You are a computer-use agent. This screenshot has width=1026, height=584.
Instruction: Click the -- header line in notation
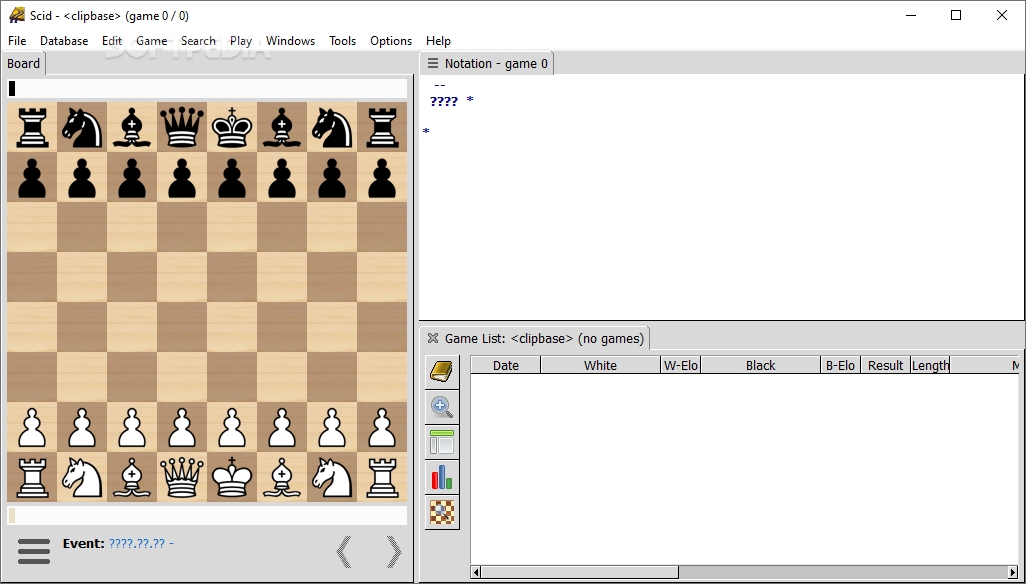coord(440,85)
